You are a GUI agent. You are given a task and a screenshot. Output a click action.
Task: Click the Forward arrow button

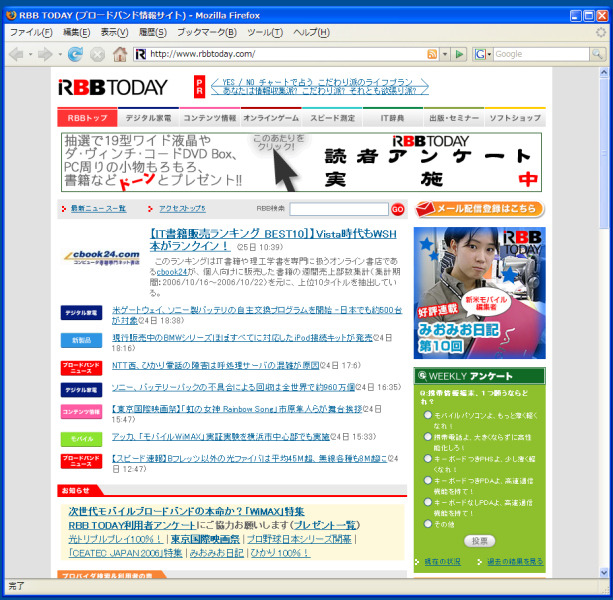pyautogui.click(x=45, y=54)
